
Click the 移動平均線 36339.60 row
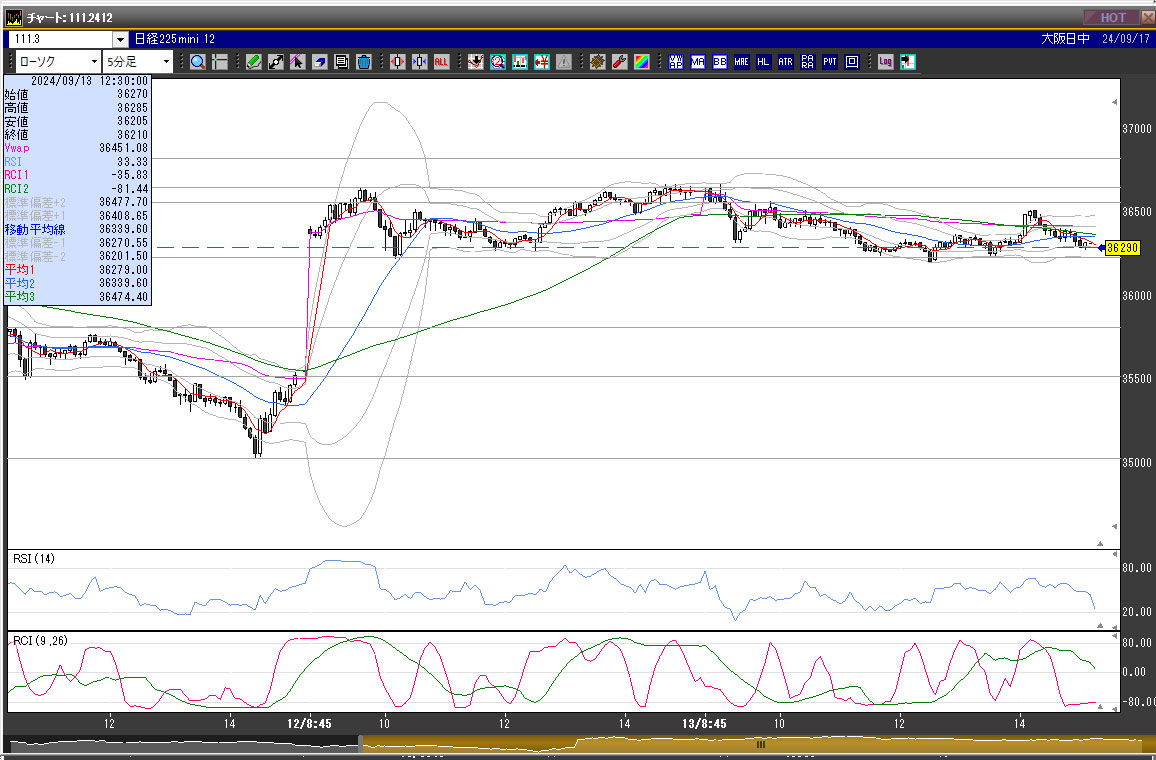[x=77, y=229]
